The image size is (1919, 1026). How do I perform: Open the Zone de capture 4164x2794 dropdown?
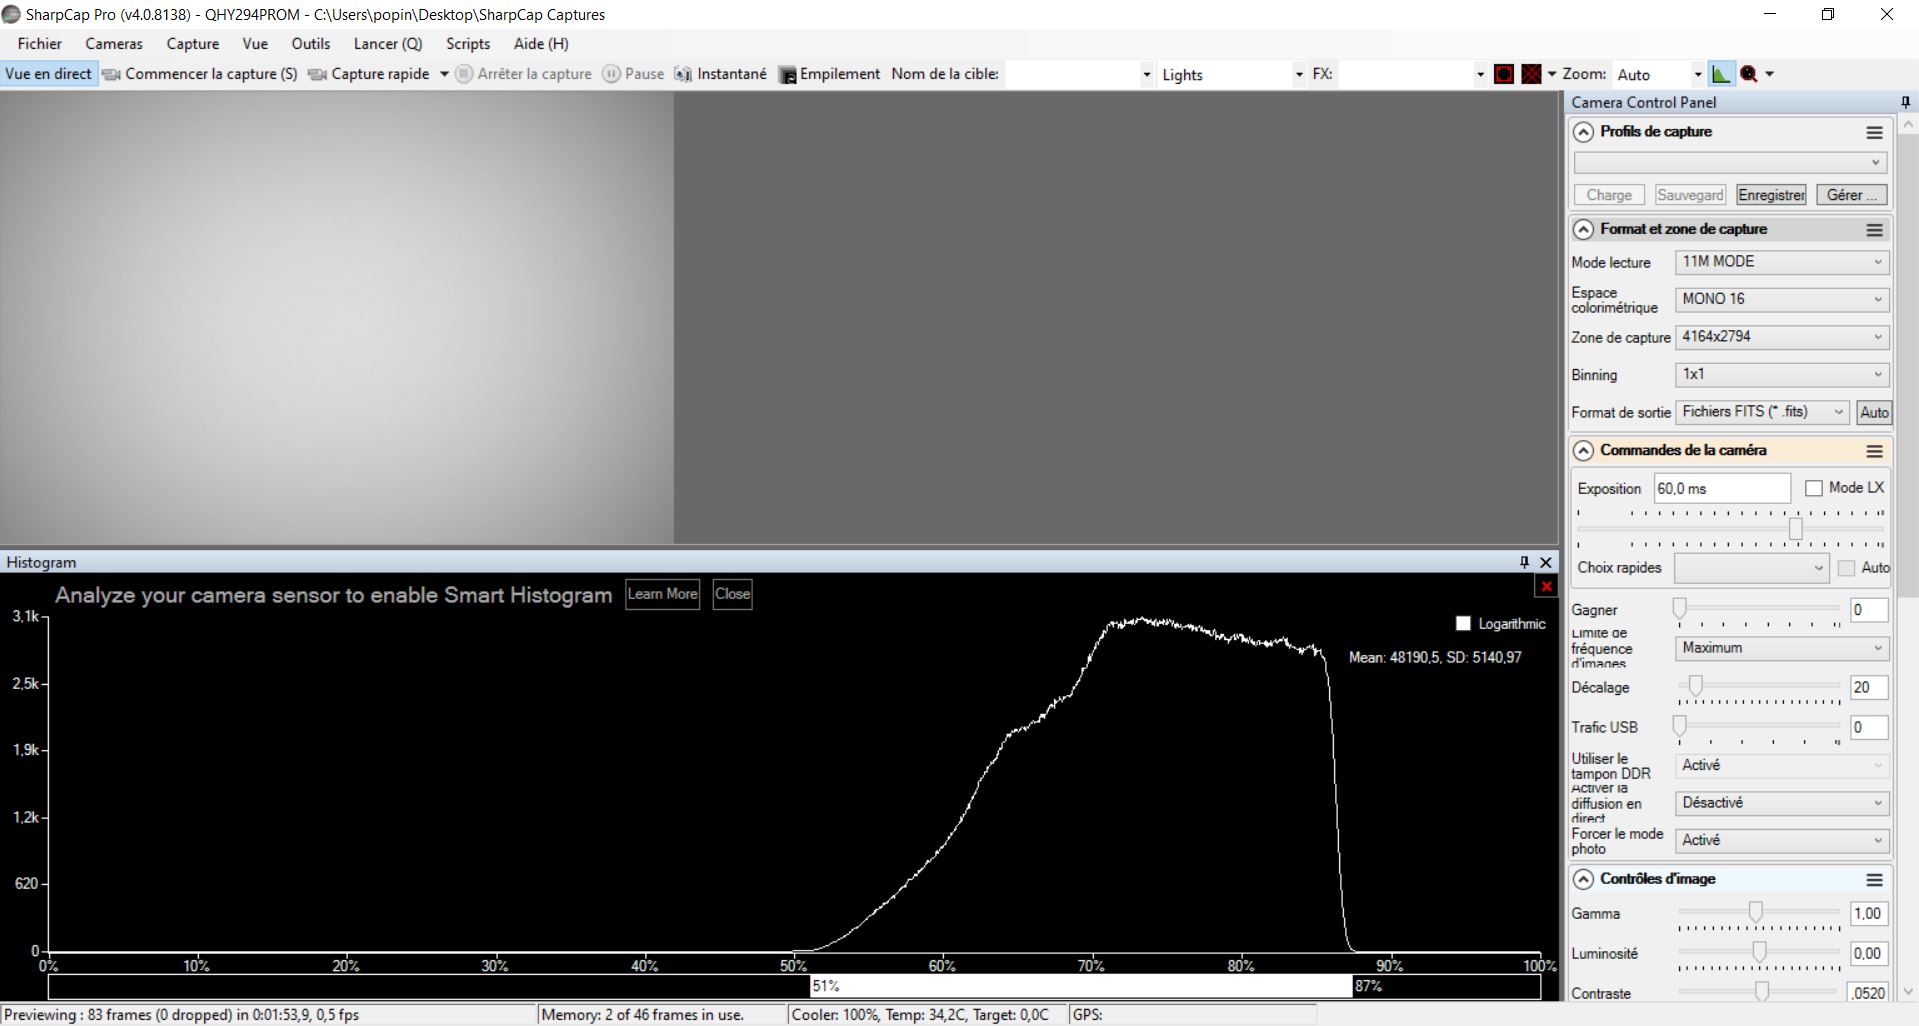[1782, 337]
